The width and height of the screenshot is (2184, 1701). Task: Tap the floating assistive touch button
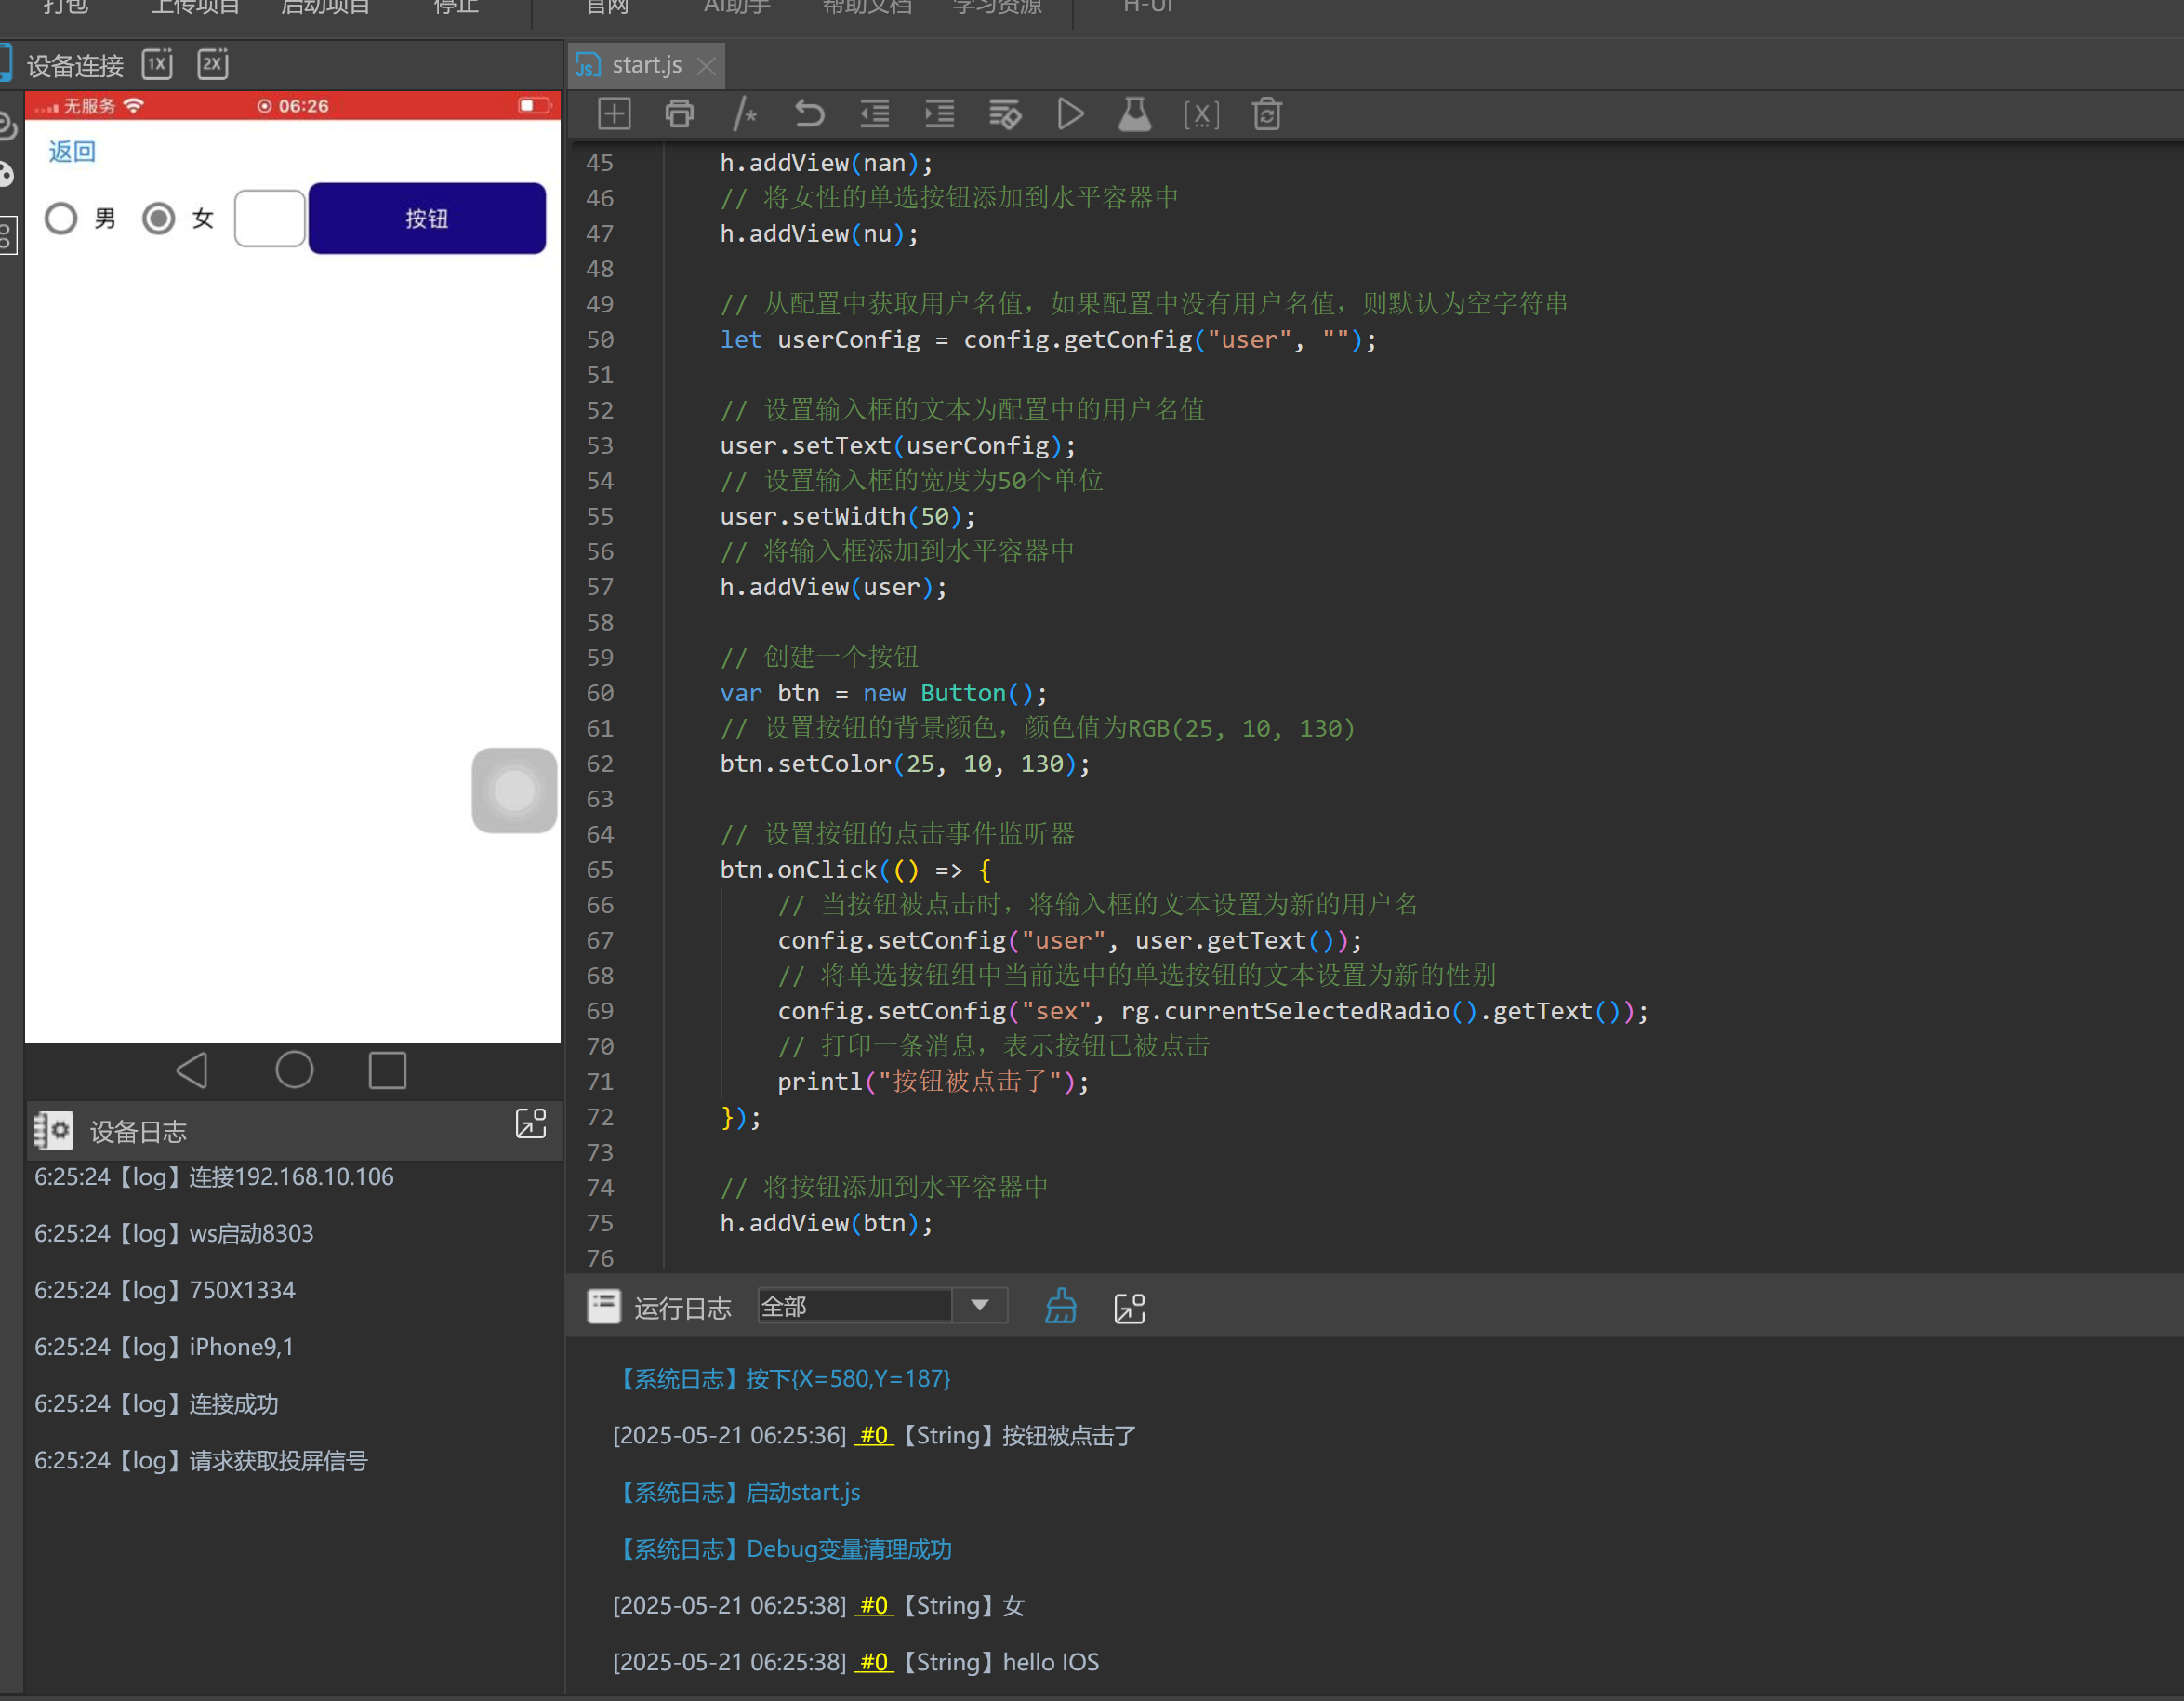514,790
